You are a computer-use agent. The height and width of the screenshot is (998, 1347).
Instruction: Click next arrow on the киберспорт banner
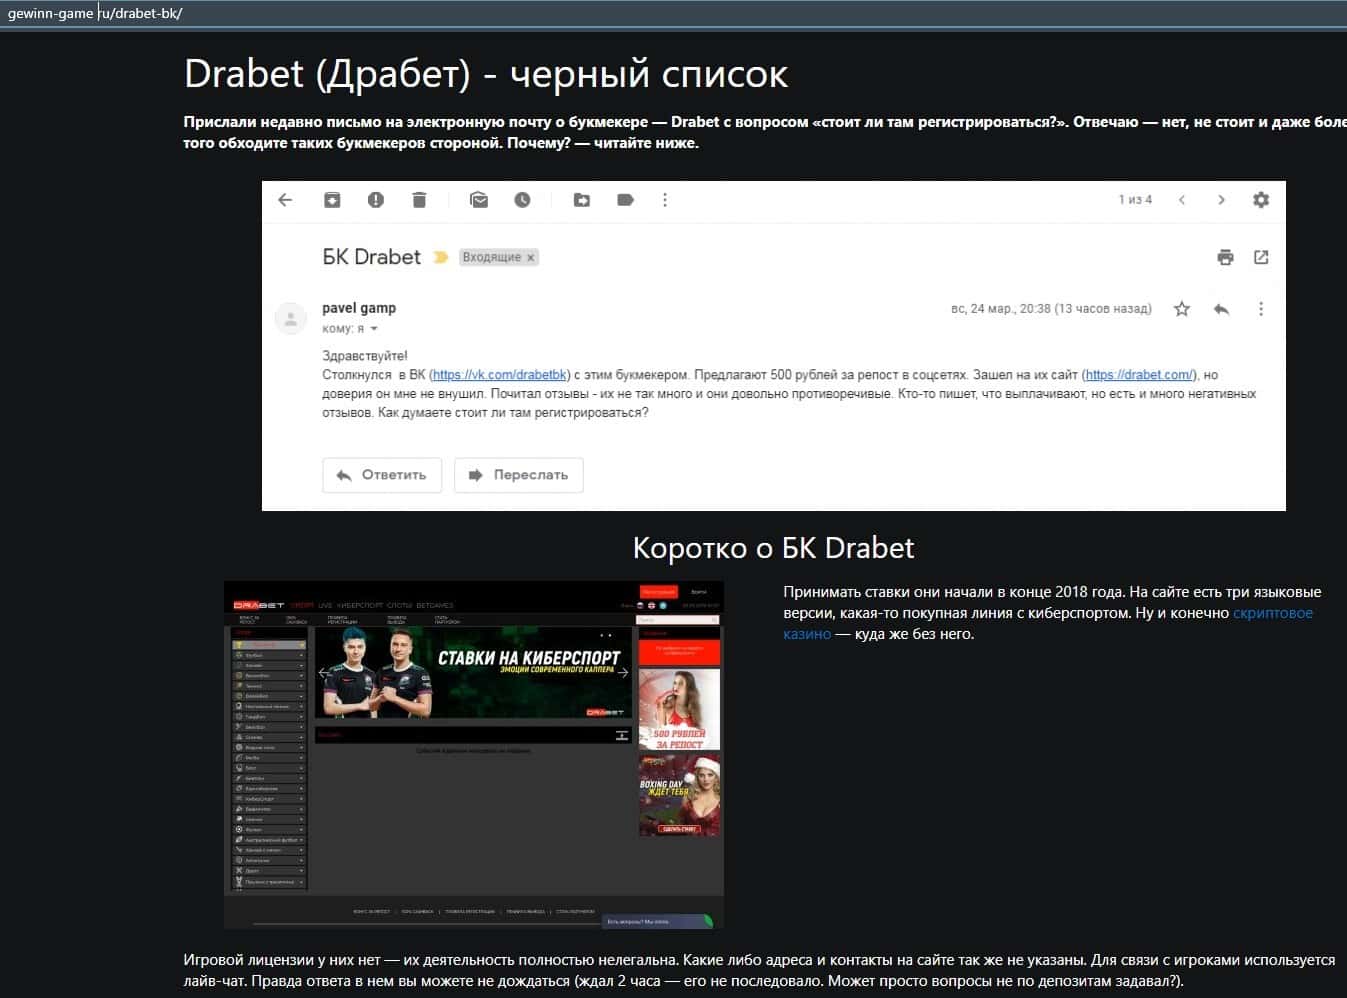(x=623, y=672)
